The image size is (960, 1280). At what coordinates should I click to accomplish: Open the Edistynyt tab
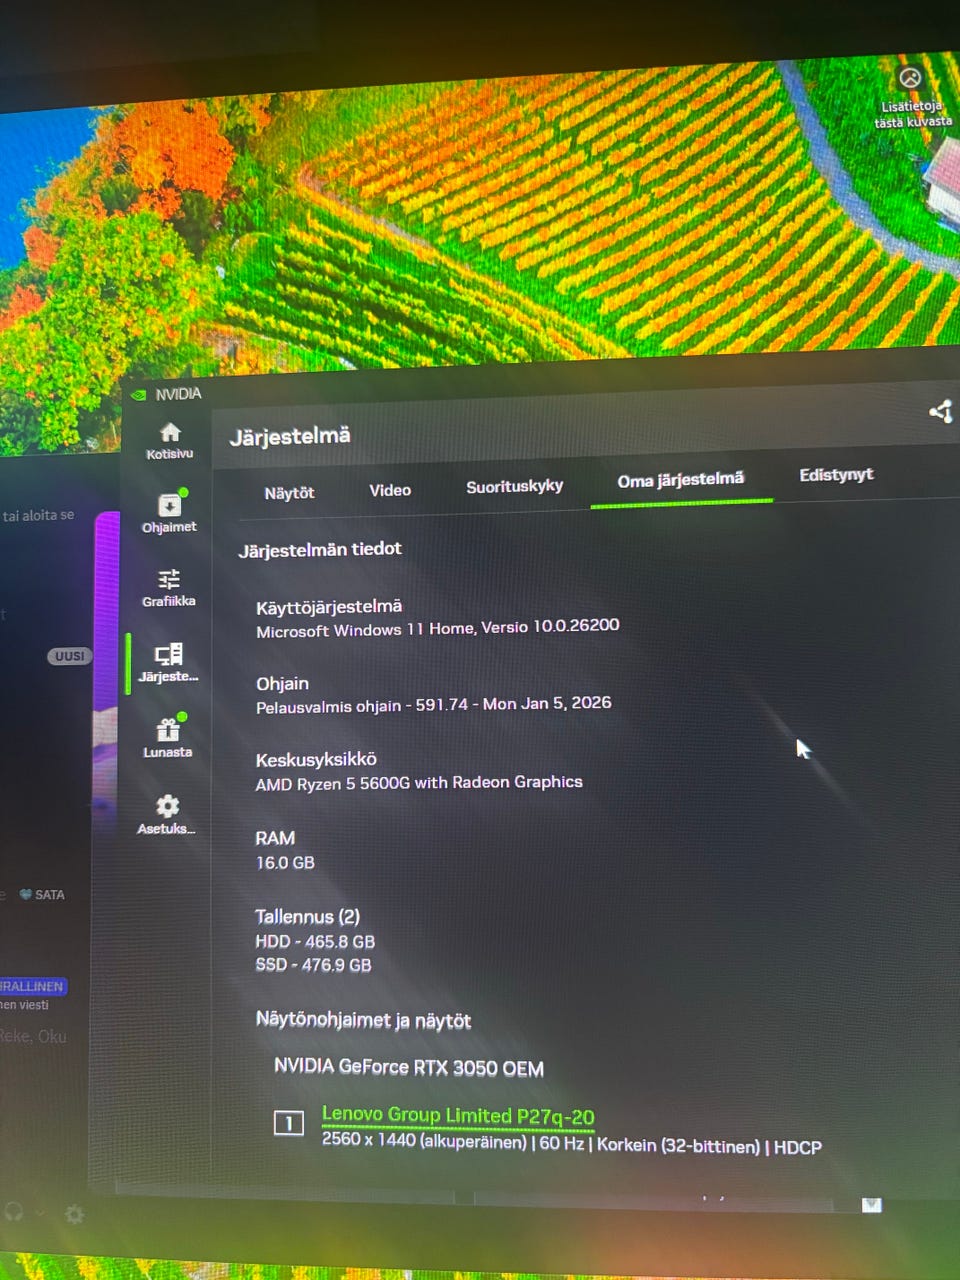[836, 474]
